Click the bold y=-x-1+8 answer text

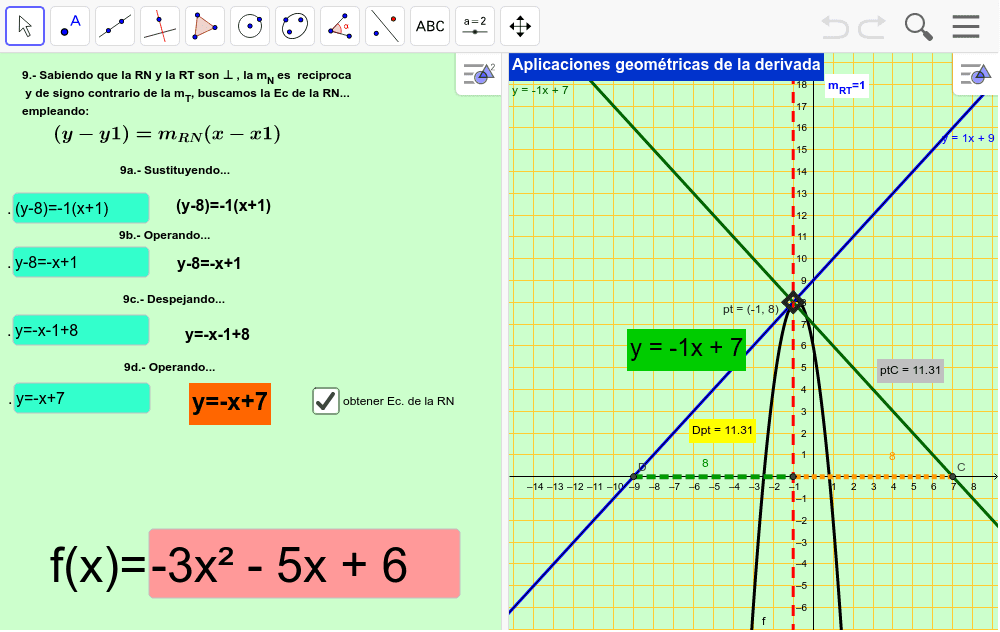217,335
